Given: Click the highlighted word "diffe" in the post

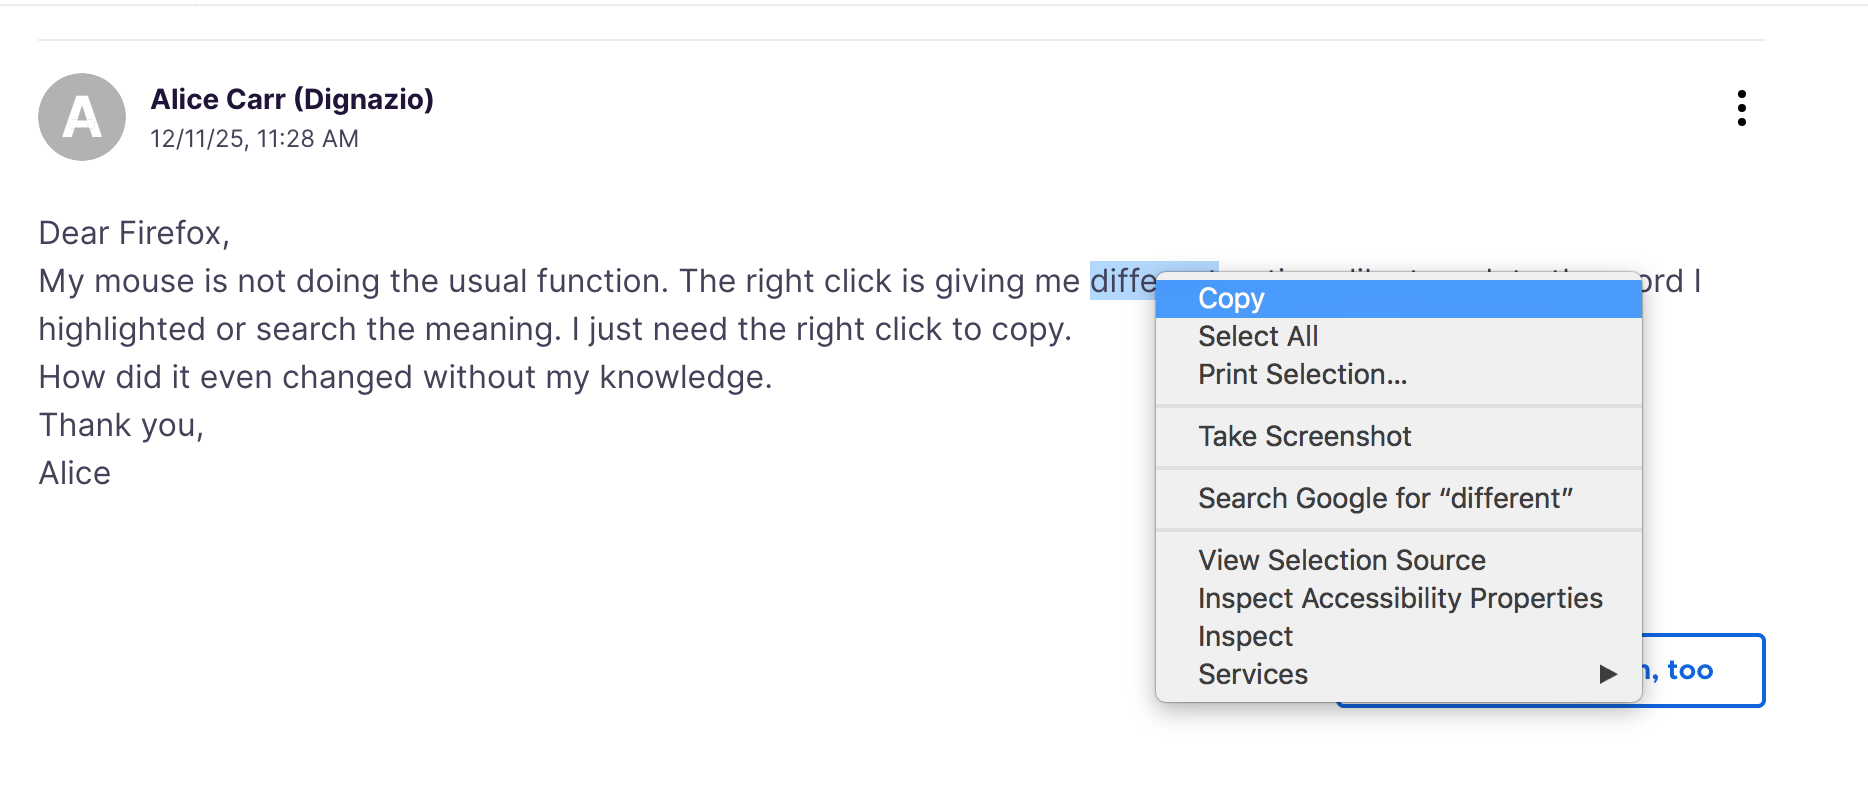Looking at the screenshot, I should tap(1122, 282).
